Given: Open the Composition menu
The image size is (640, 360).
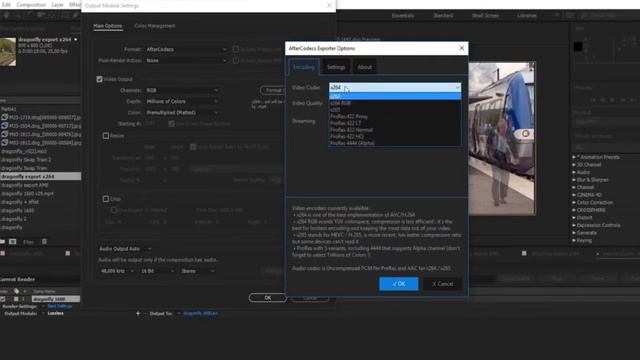Looking at the screenshot, I should click(x=31, y=5).
